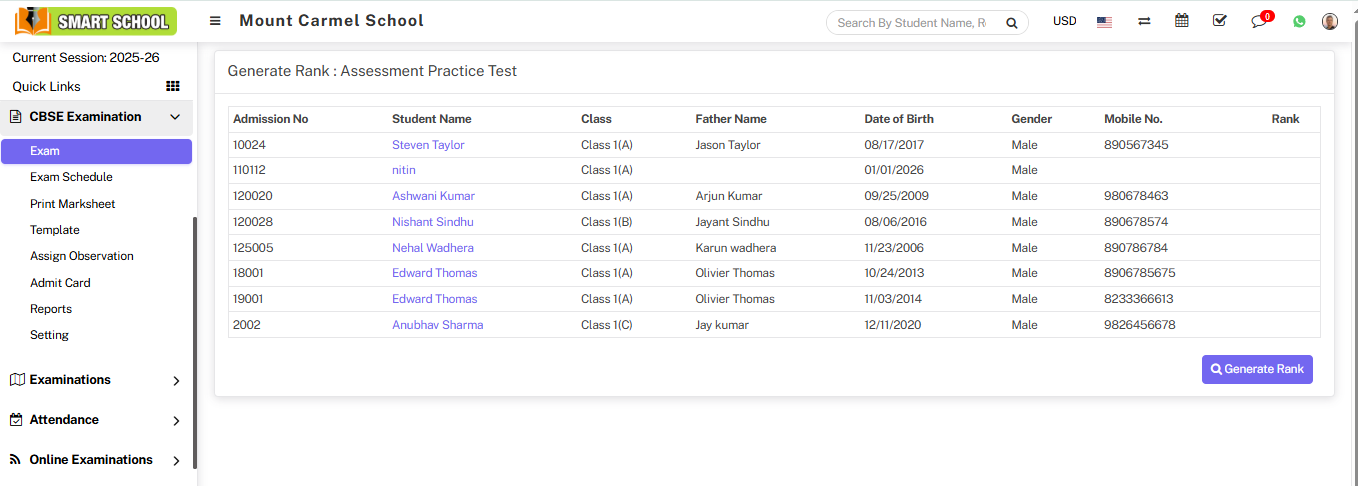The image size is (1358, 486).
Task: Go to Admit Card menu item
Action: [x=60, y=283]
